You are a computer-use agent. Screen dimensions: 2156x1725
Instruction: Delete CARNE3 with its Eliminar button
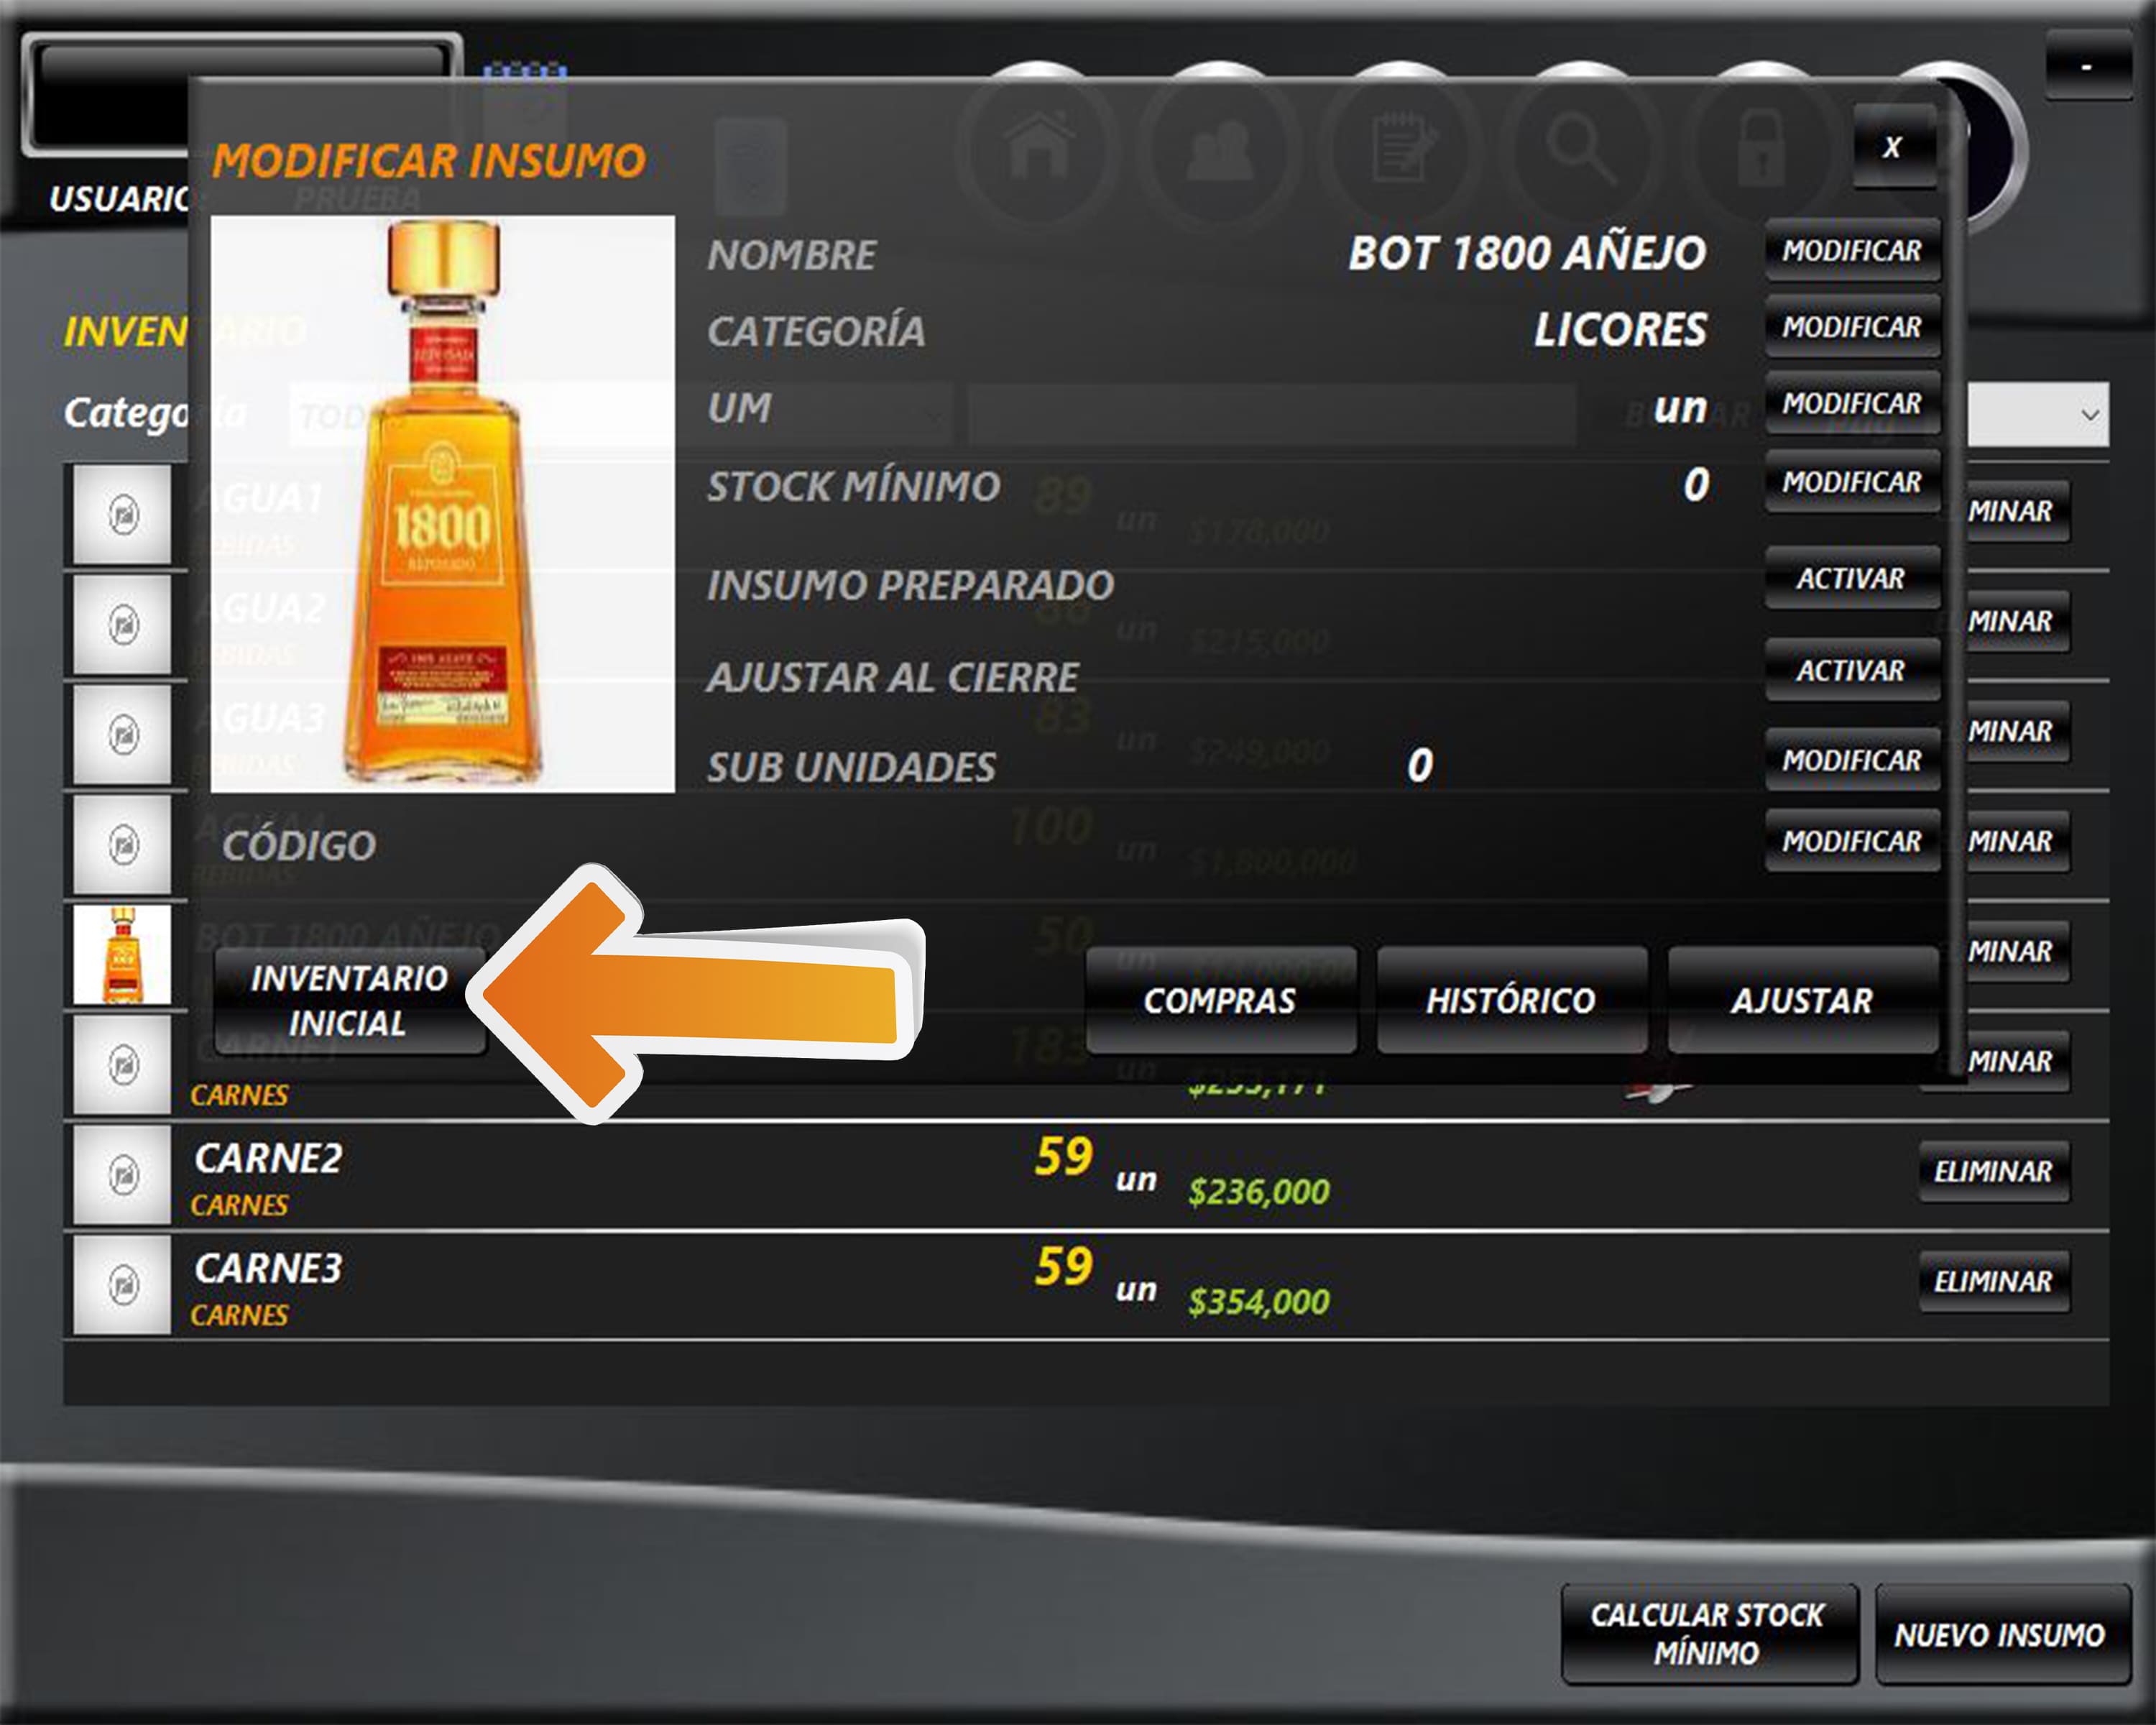coord(1993,1281)
